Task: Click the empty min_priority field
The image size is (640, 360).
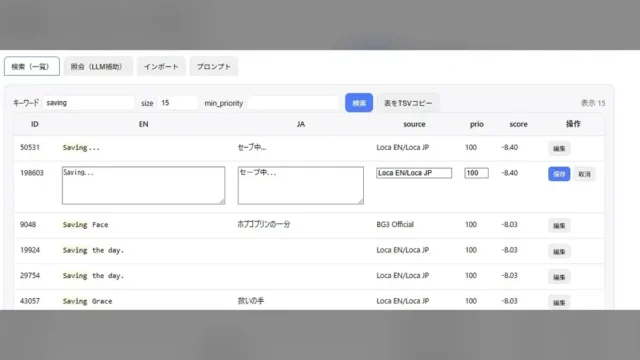Action: 293,103
